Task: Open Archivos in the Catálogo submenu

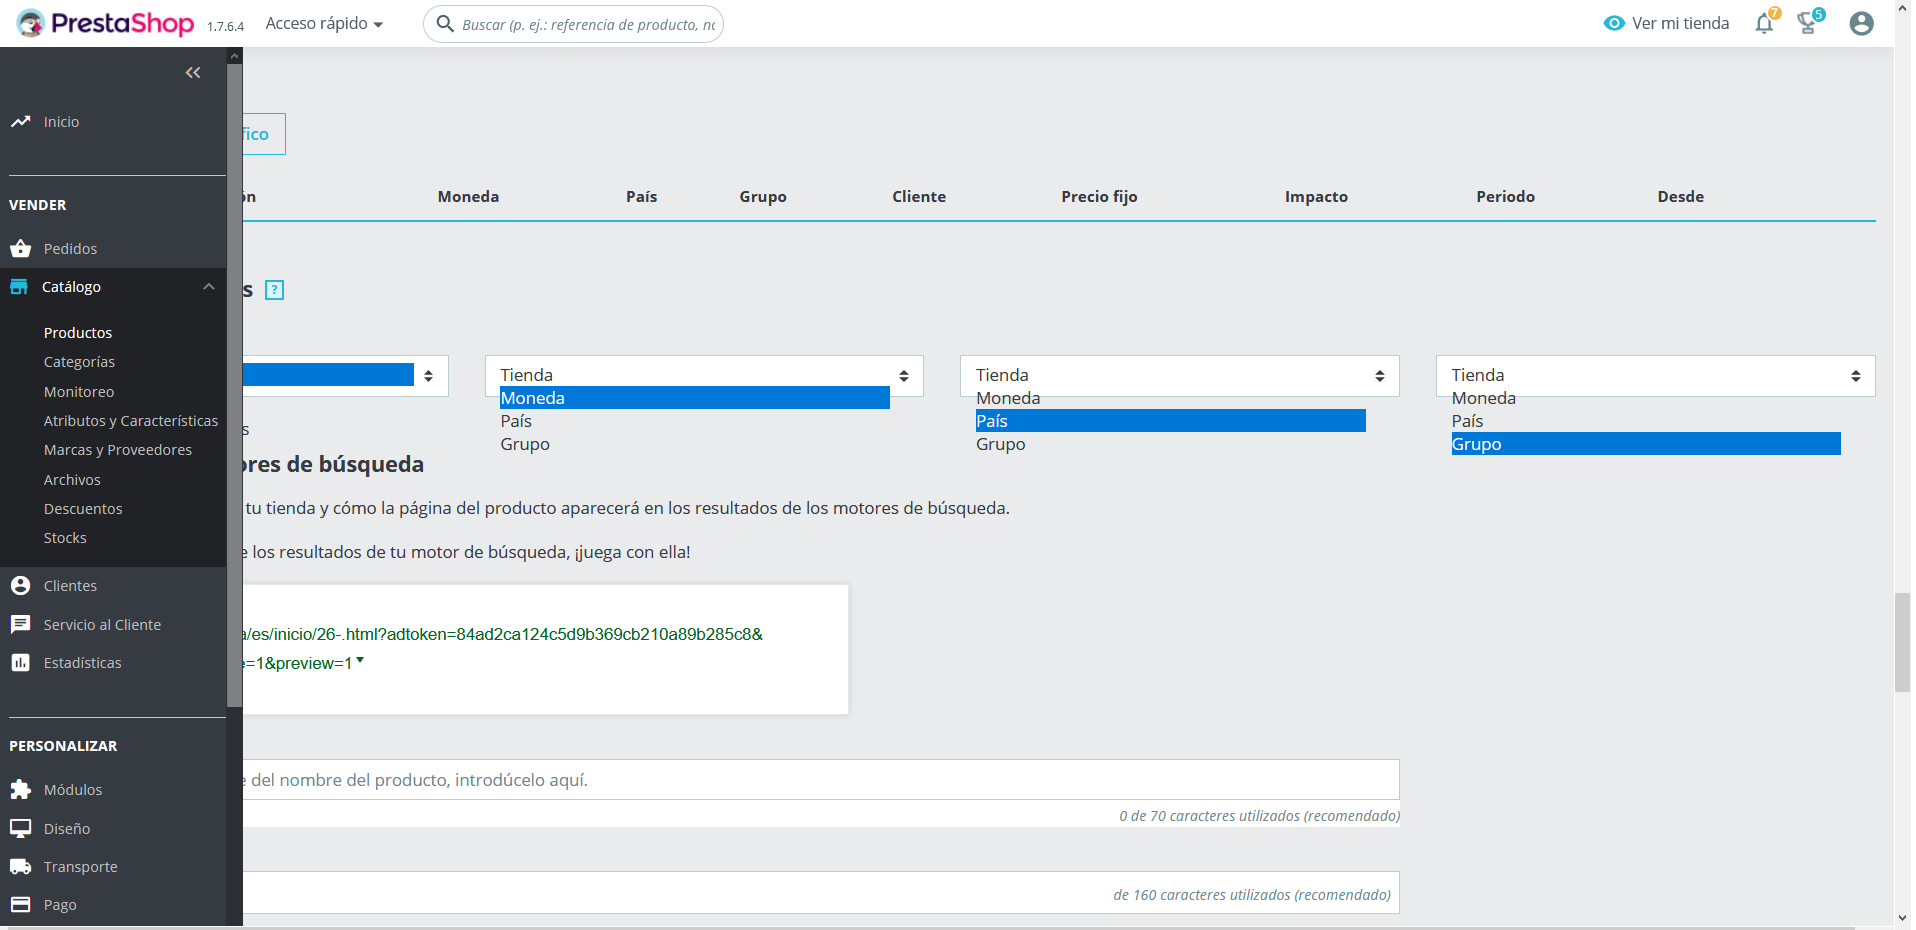Action: 72,480
